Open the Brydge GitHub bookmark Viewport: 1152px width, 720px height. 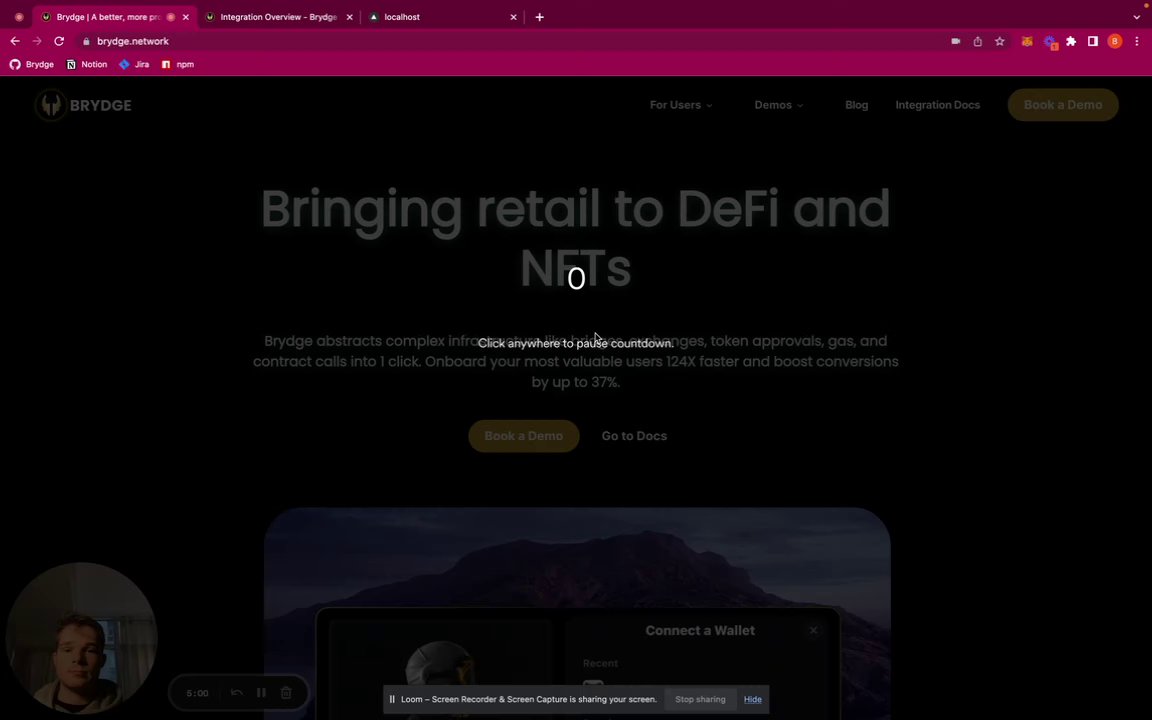click(32, 64)
